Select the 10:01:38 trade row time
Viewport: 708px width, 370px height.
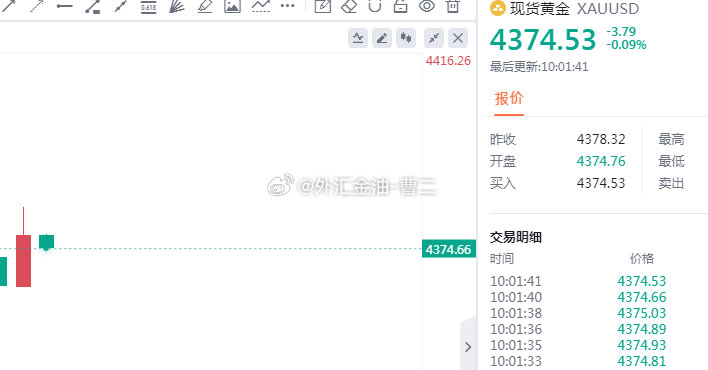(x=516, y=313)
